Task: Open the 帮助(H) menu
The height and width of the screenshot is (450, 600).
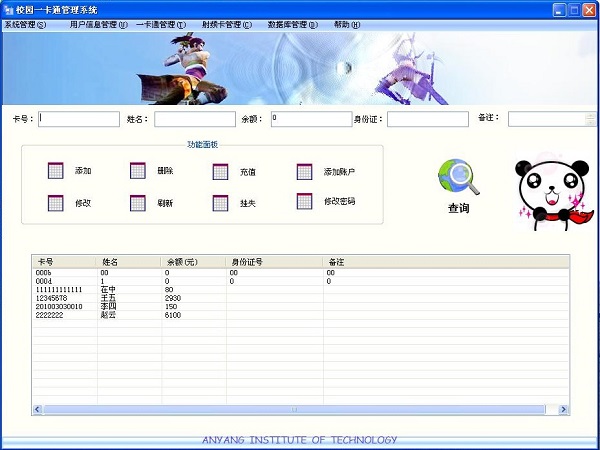Action: coord(347,25)
